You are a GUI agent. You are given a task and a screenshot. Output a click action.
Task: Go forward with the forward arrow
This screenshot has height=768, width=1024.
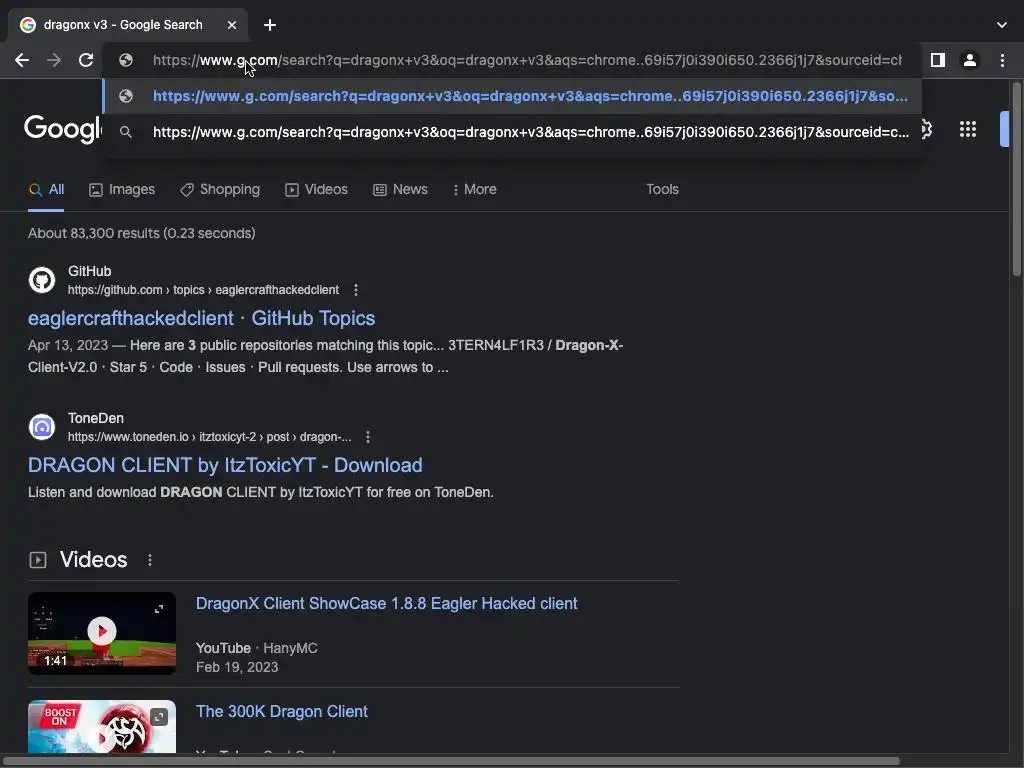[54, 60]
